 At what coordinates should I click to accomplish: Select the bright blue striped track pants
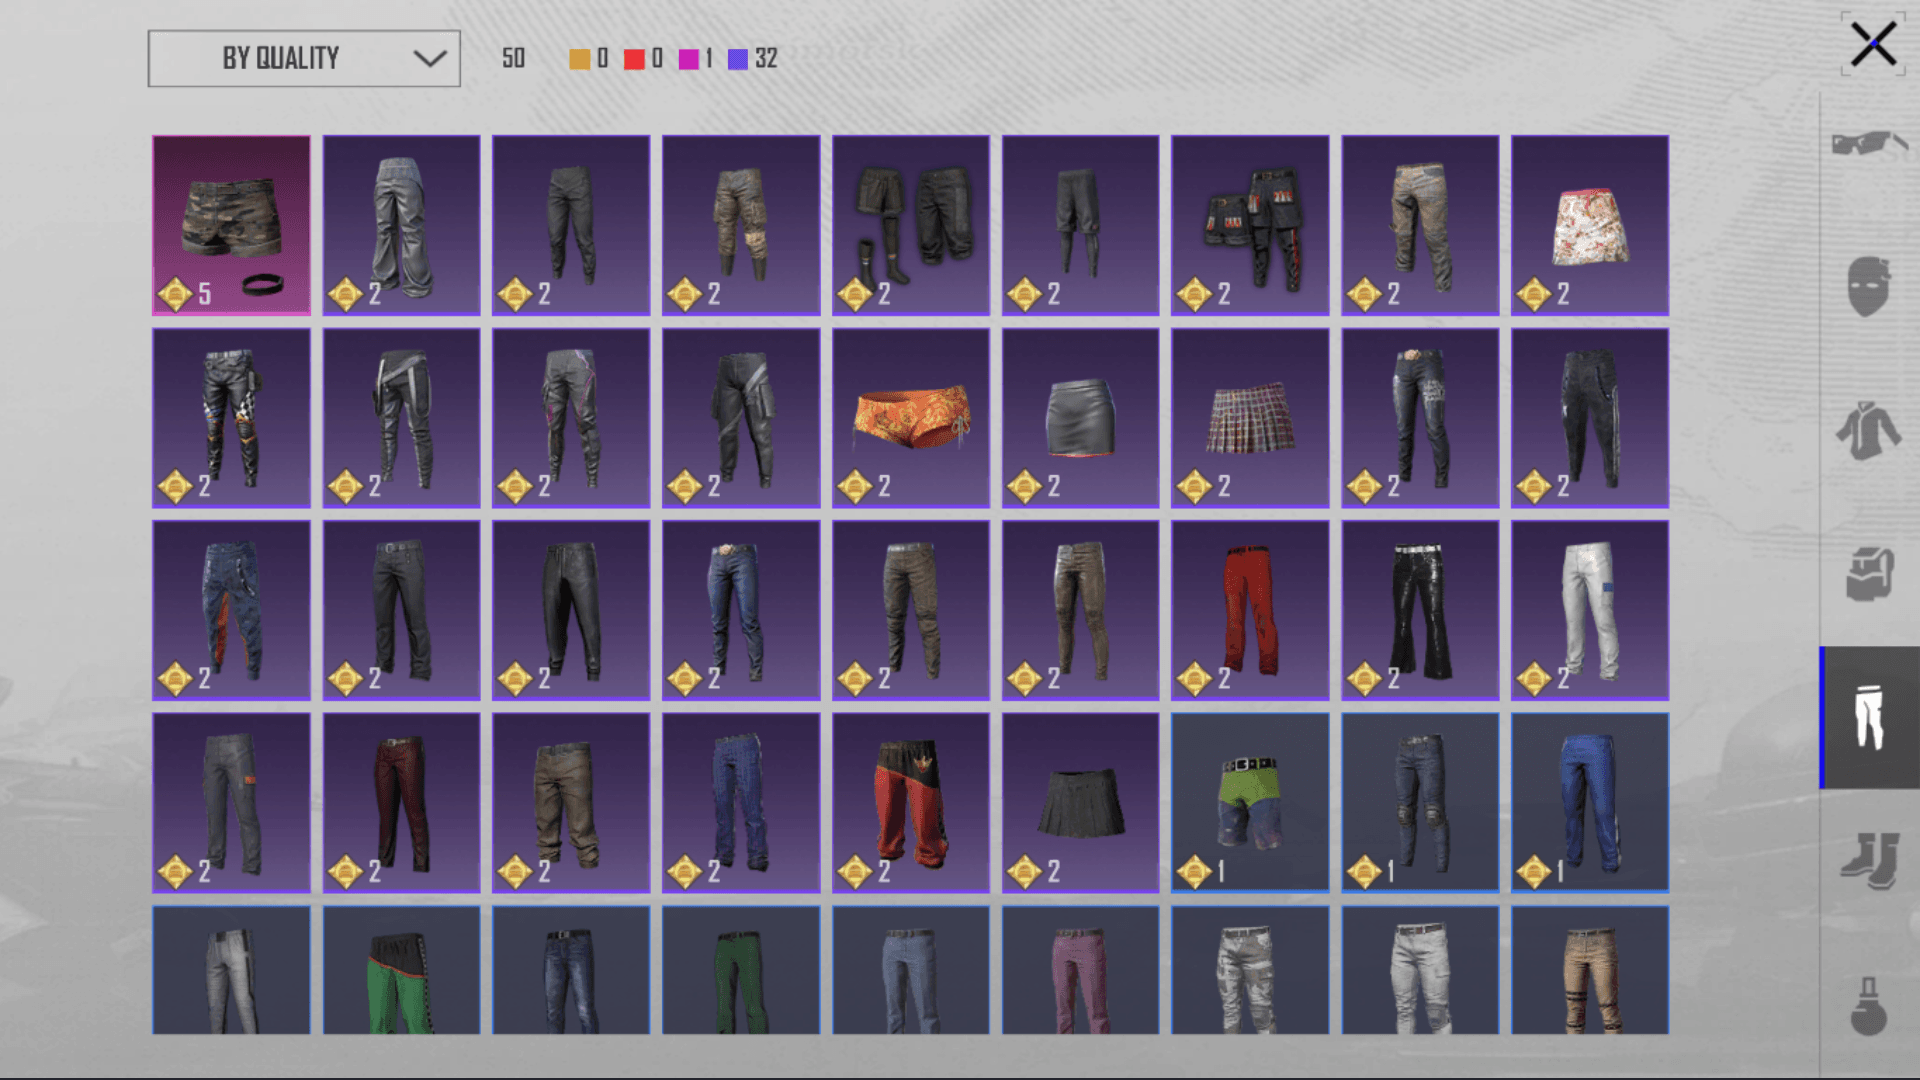point(1590,803)
